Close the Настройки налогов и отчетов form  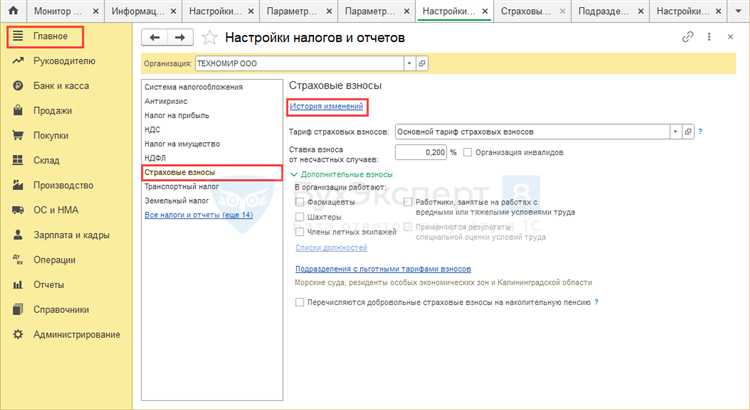pos(730,37)
